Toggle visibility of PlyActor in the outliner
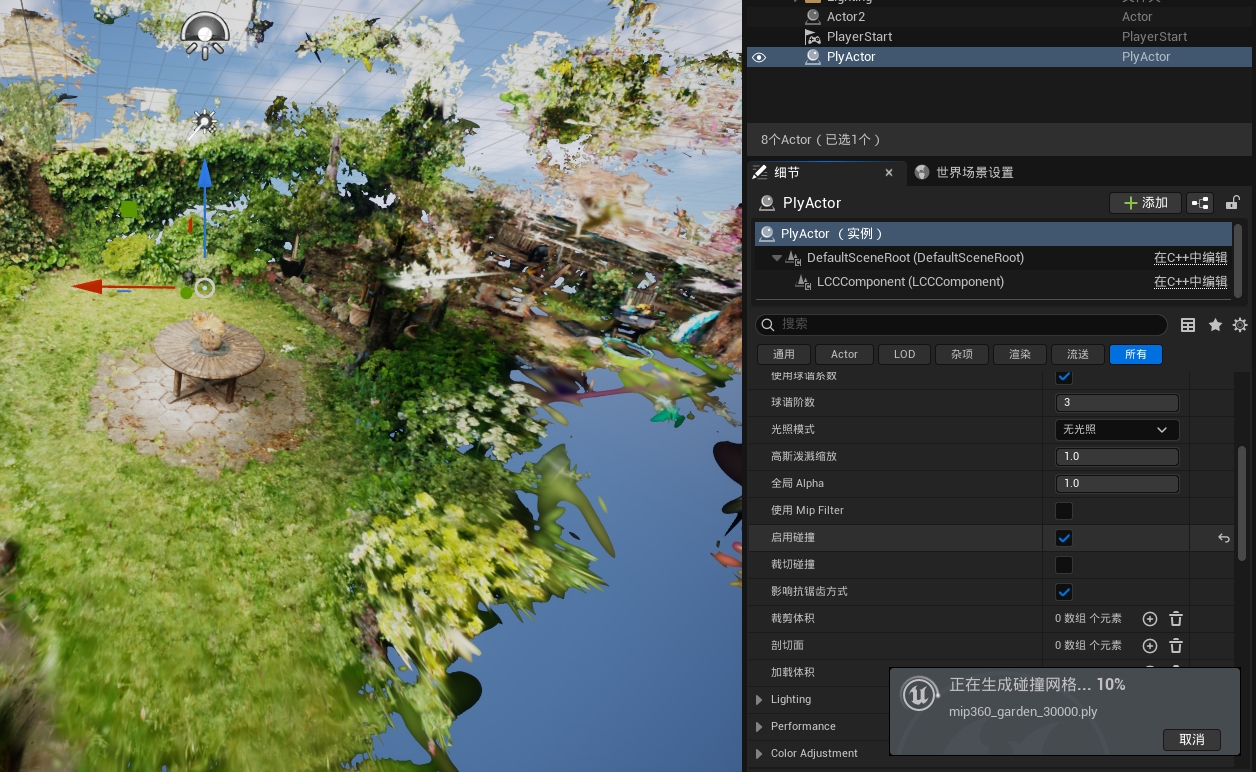 (759, 57)
